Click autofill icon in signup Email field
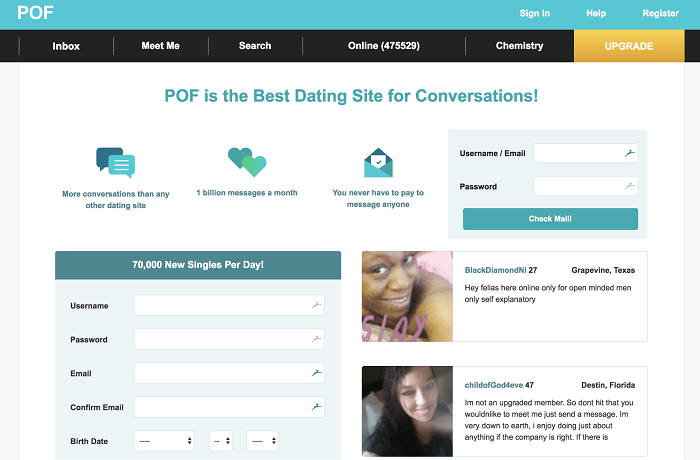The width and height of the screenshot is (700, 460). tap(317, 372)
